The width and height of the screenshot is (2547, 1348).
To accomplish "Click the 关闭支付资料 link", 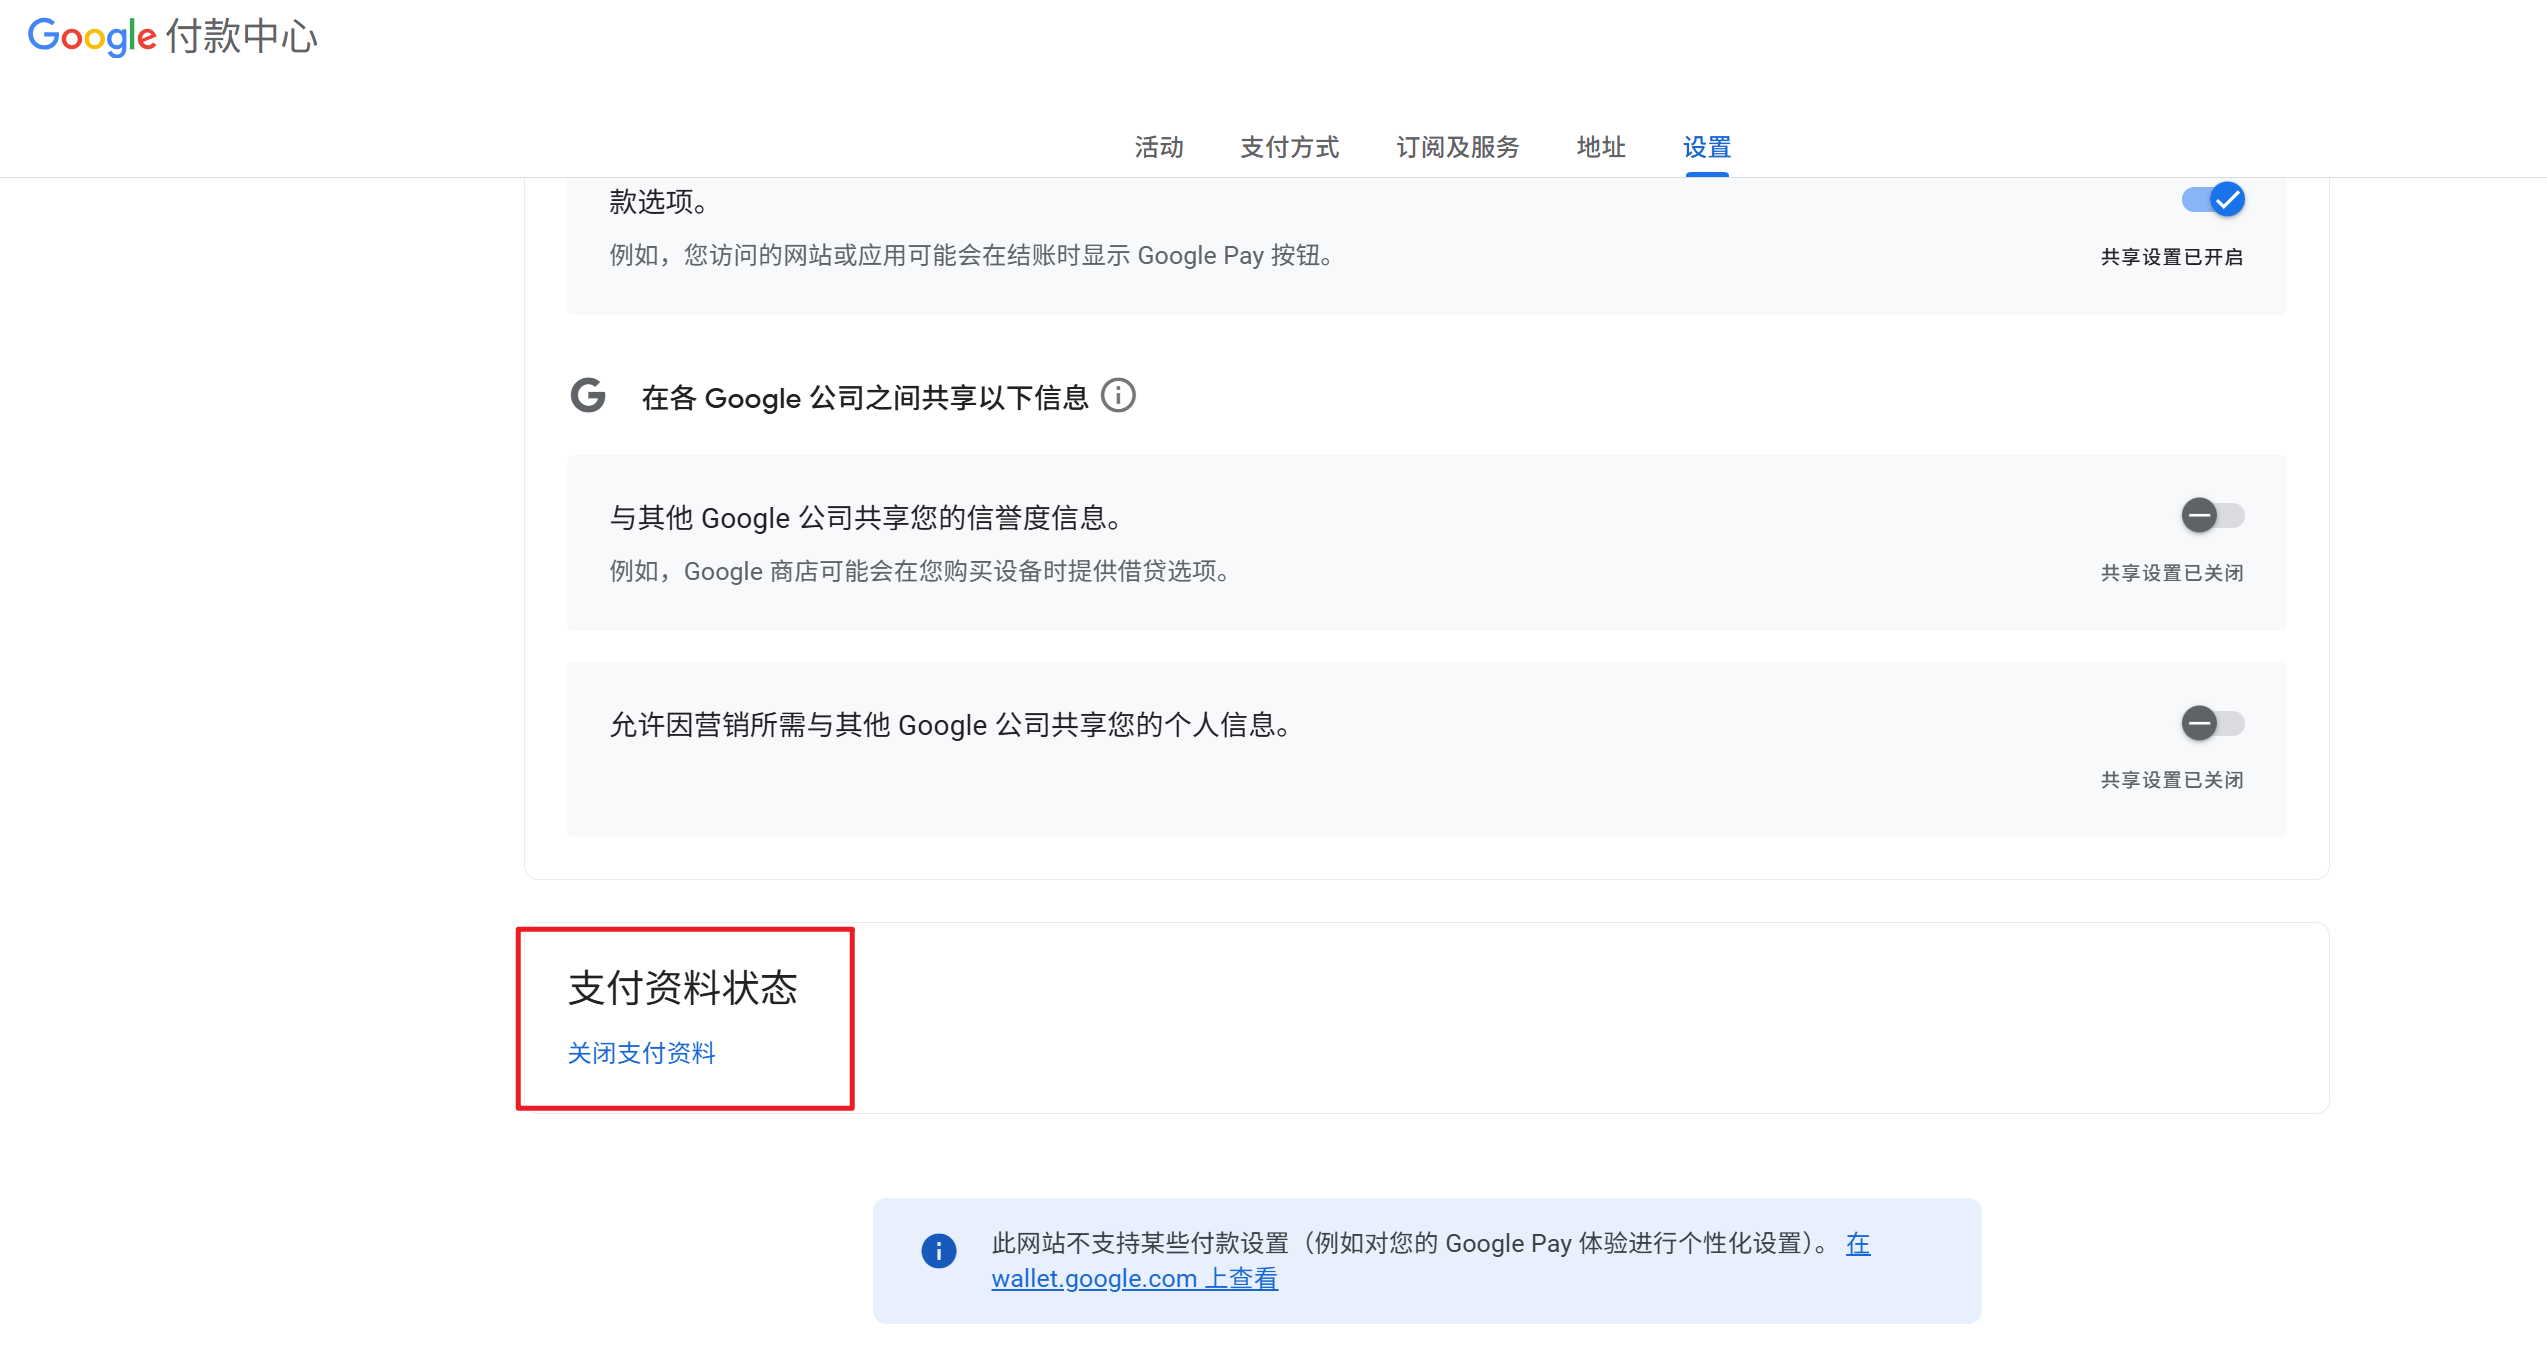I will click(x=642, y=1053).
